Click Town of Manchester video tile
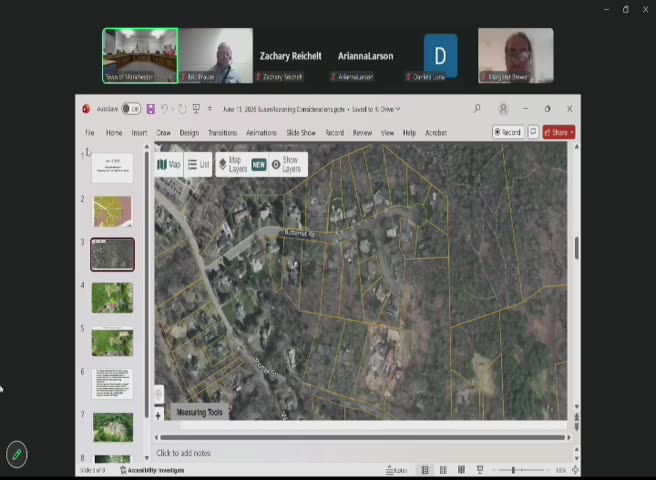 140,56
